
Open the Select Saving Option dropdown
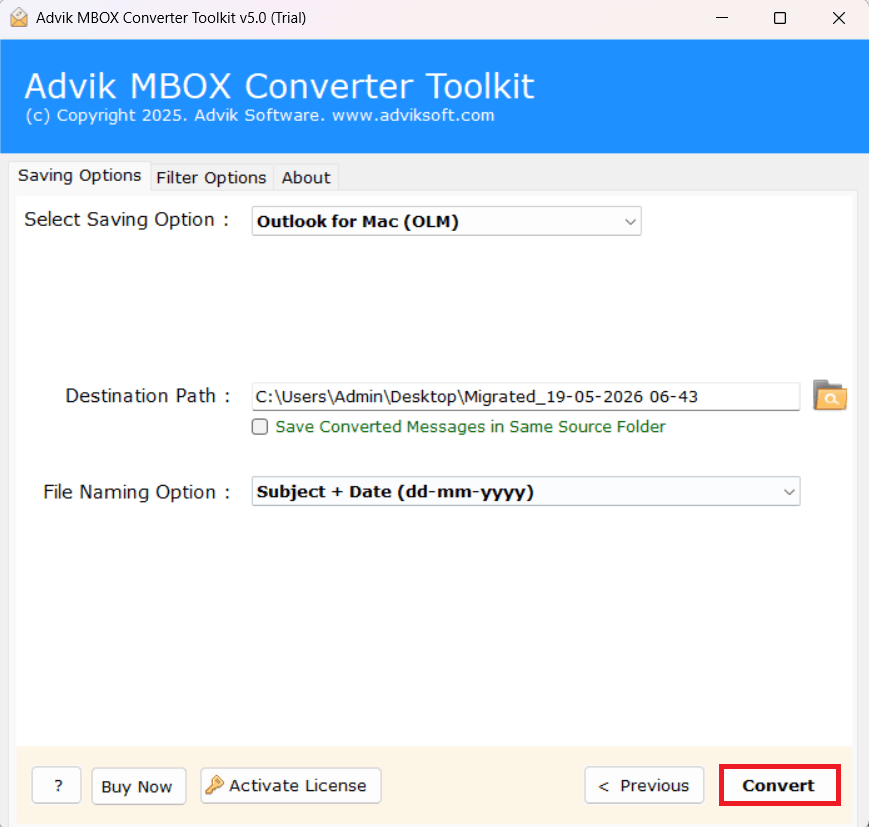(x=446, y=221)
